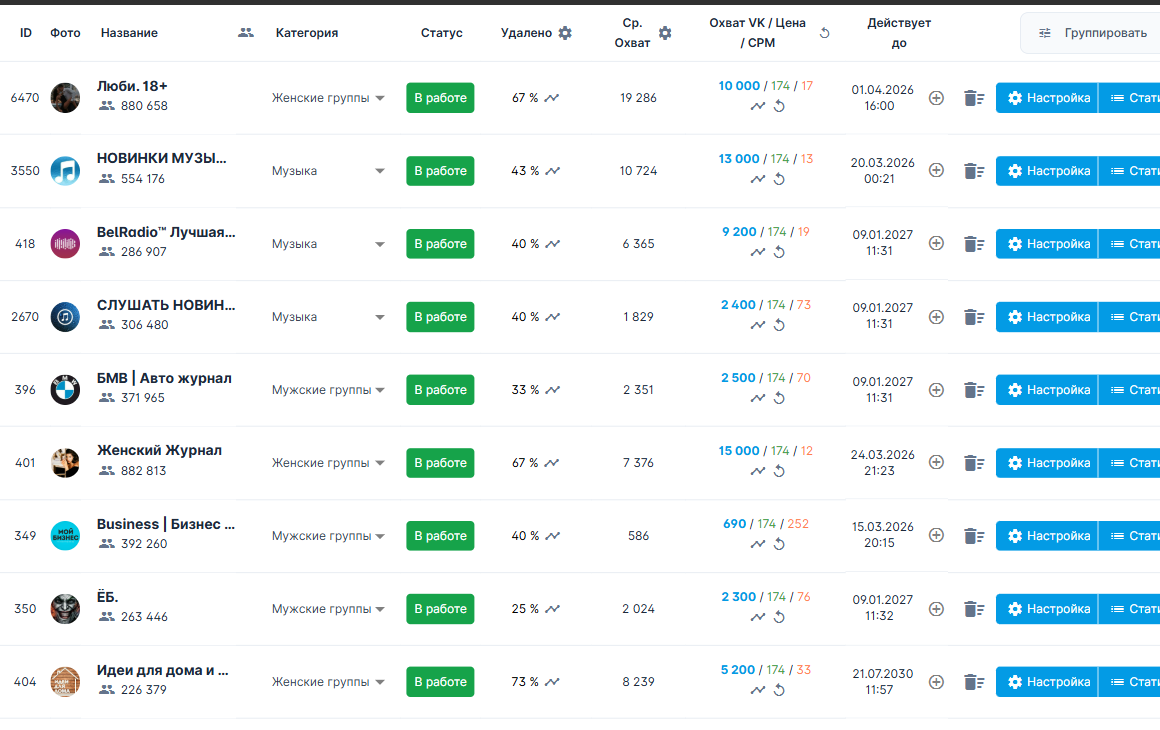1160x730 pixels.
Task: Expand Музыка category dropdown for BelRadio row
Action: click(380, 244)
